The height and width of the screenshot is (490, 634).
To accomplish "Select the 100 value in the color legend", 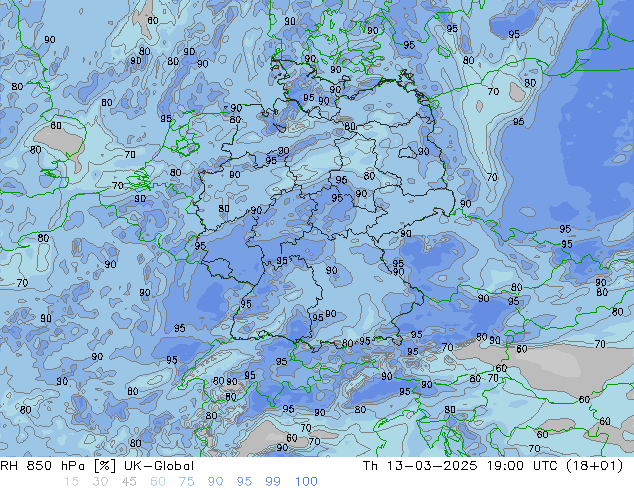I will pos(306,482).
